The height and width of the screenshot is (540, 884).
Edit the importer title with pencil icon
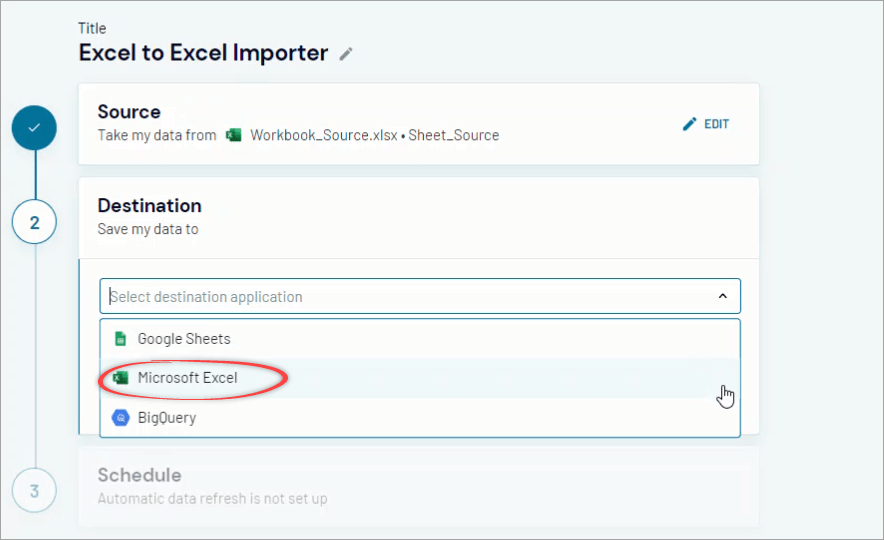(x=346, y=54)
